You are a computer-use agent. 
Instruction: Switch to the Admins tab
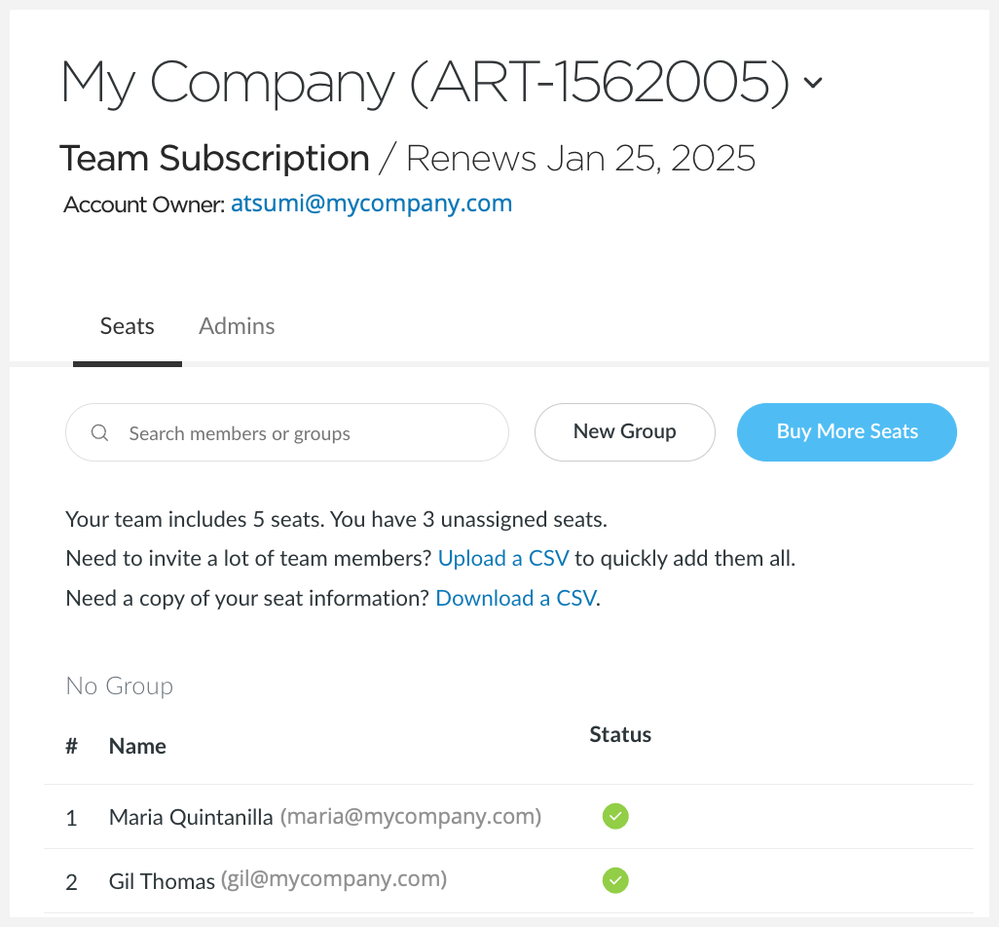[x=236, y=326]
